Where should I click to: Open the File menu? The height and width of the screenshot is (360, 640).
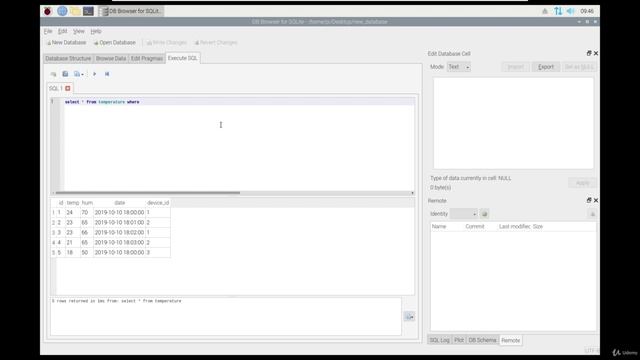click(48, 31)
